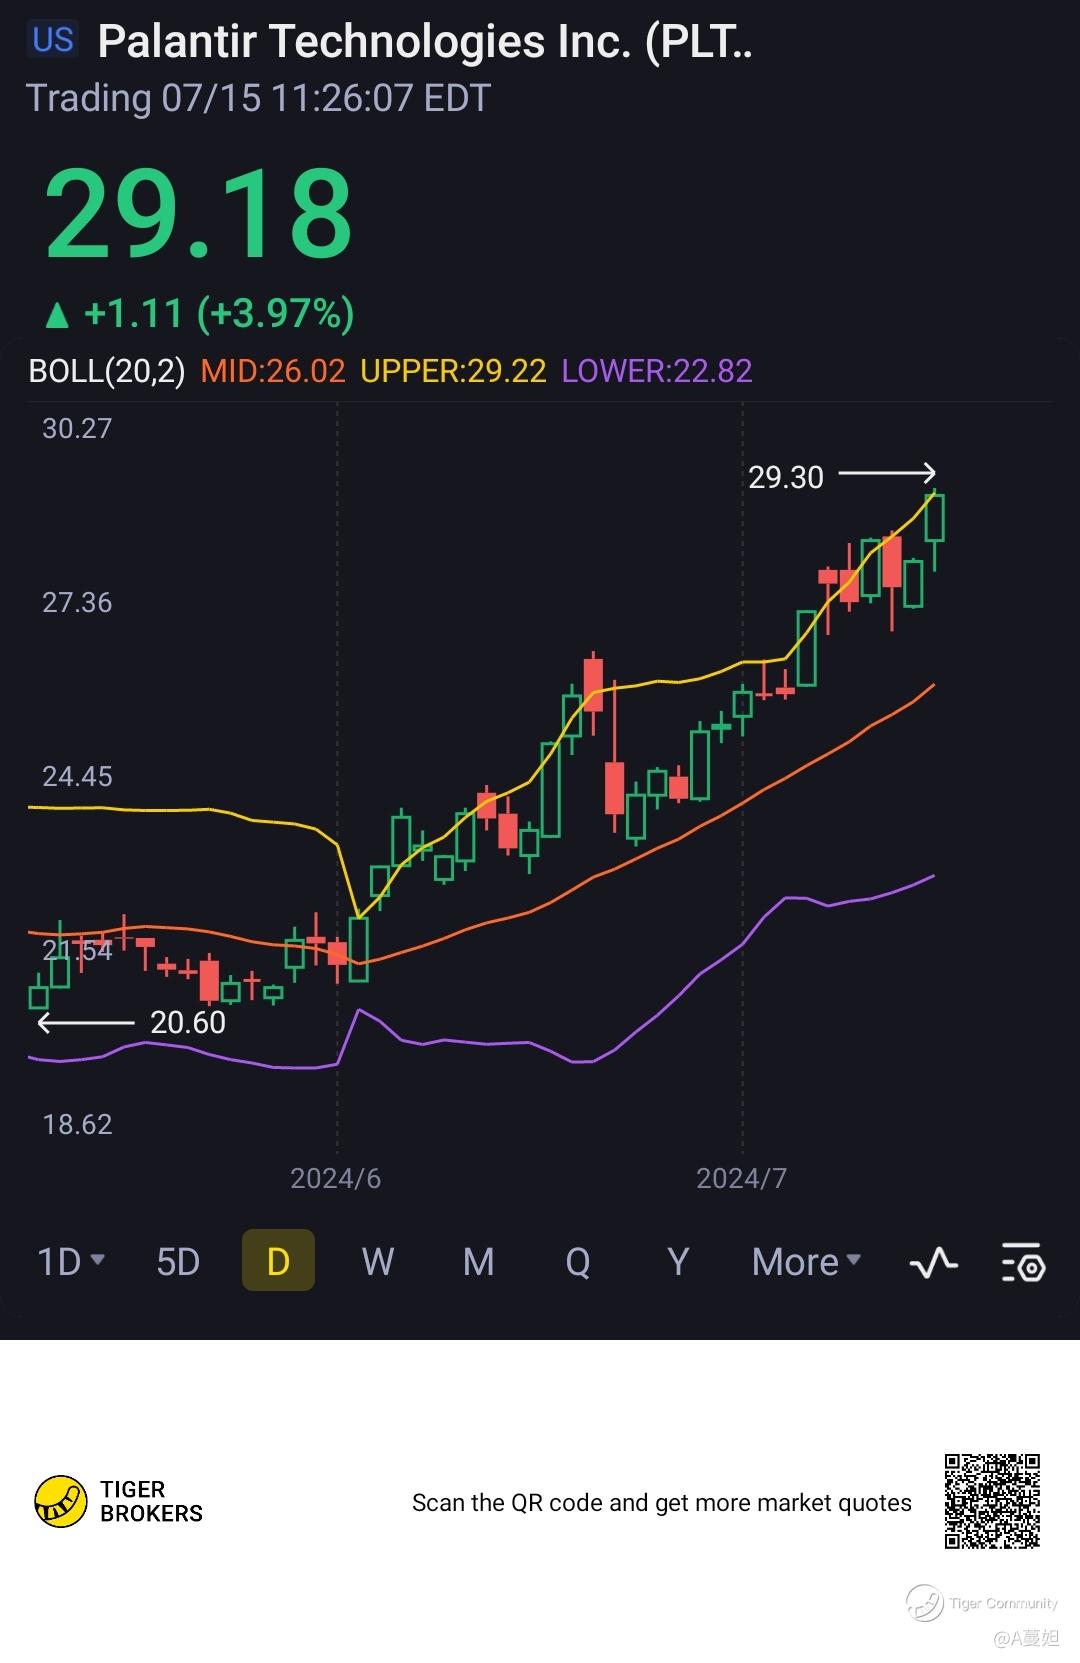
Task: Tap the Trading 07/15 timestamp line
Action: tap(258, 98)
